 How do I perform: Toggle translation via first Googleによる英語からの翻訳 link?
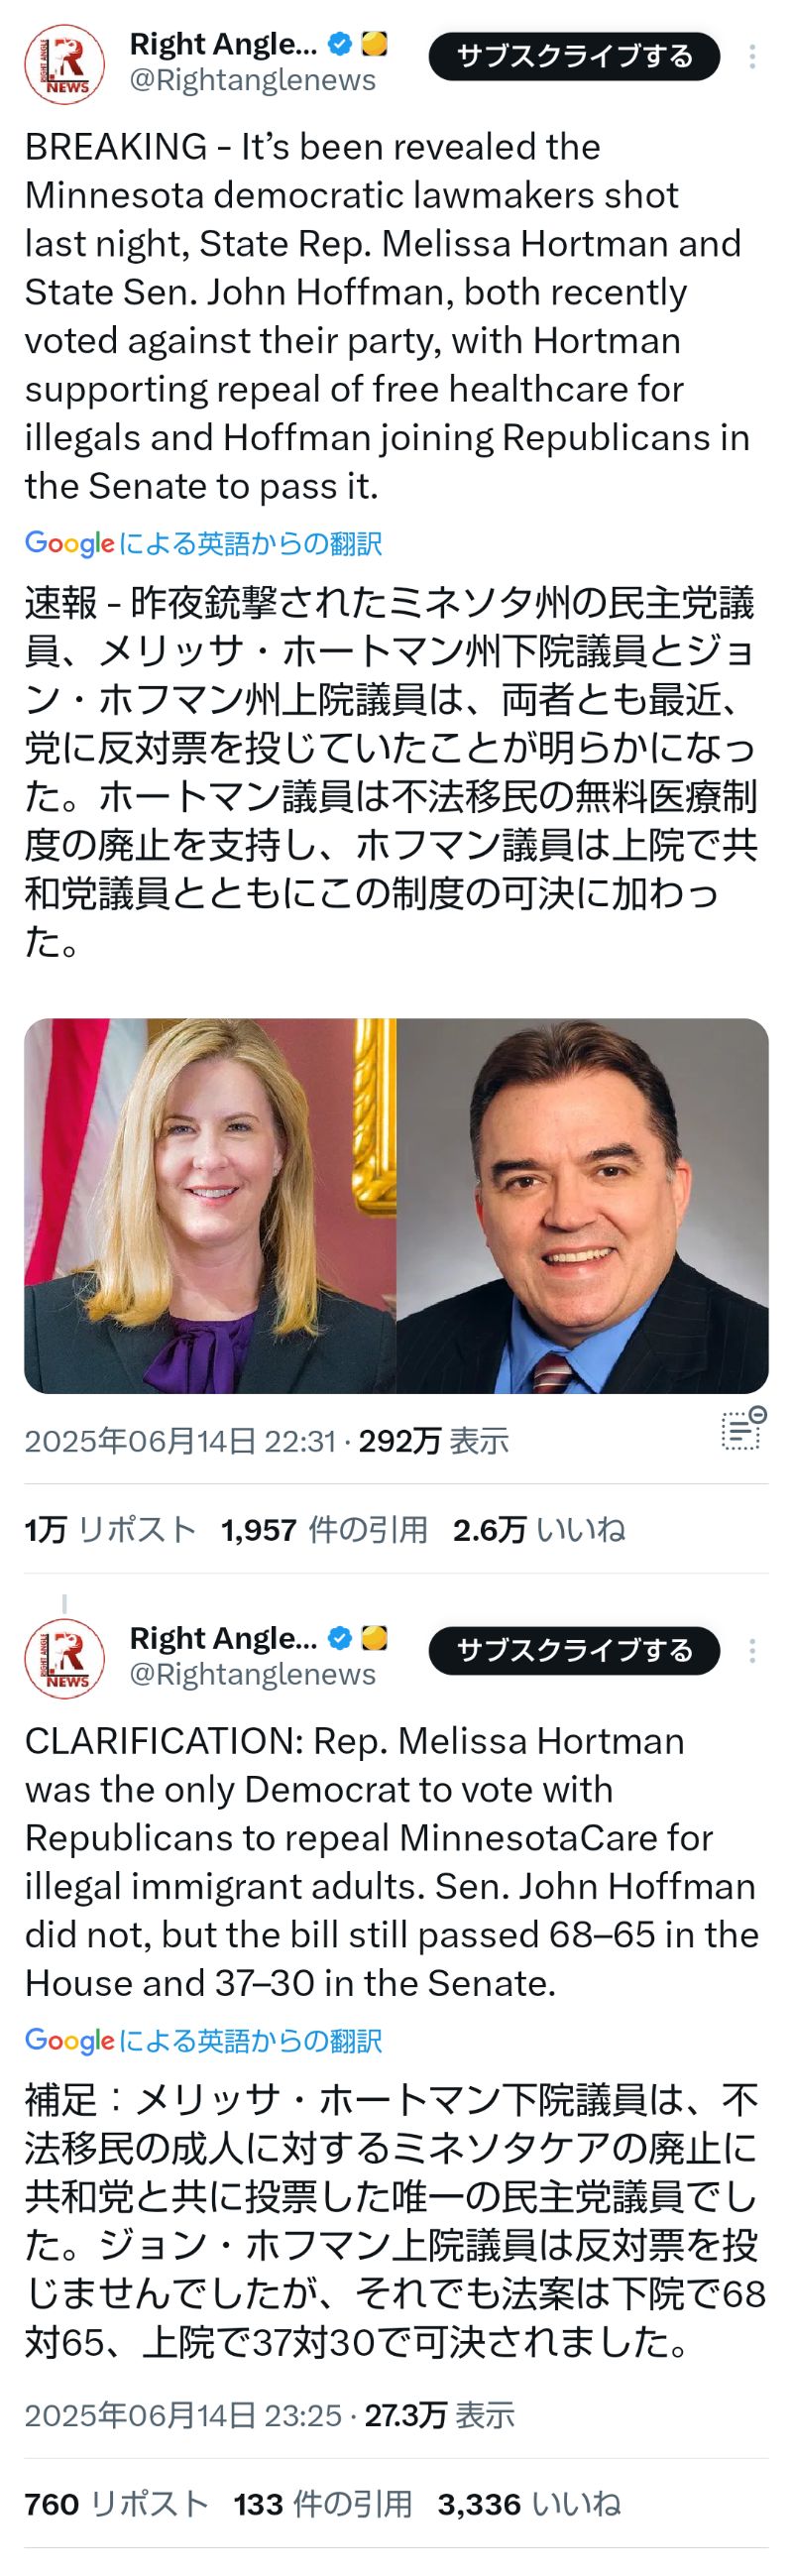[204, 544]
